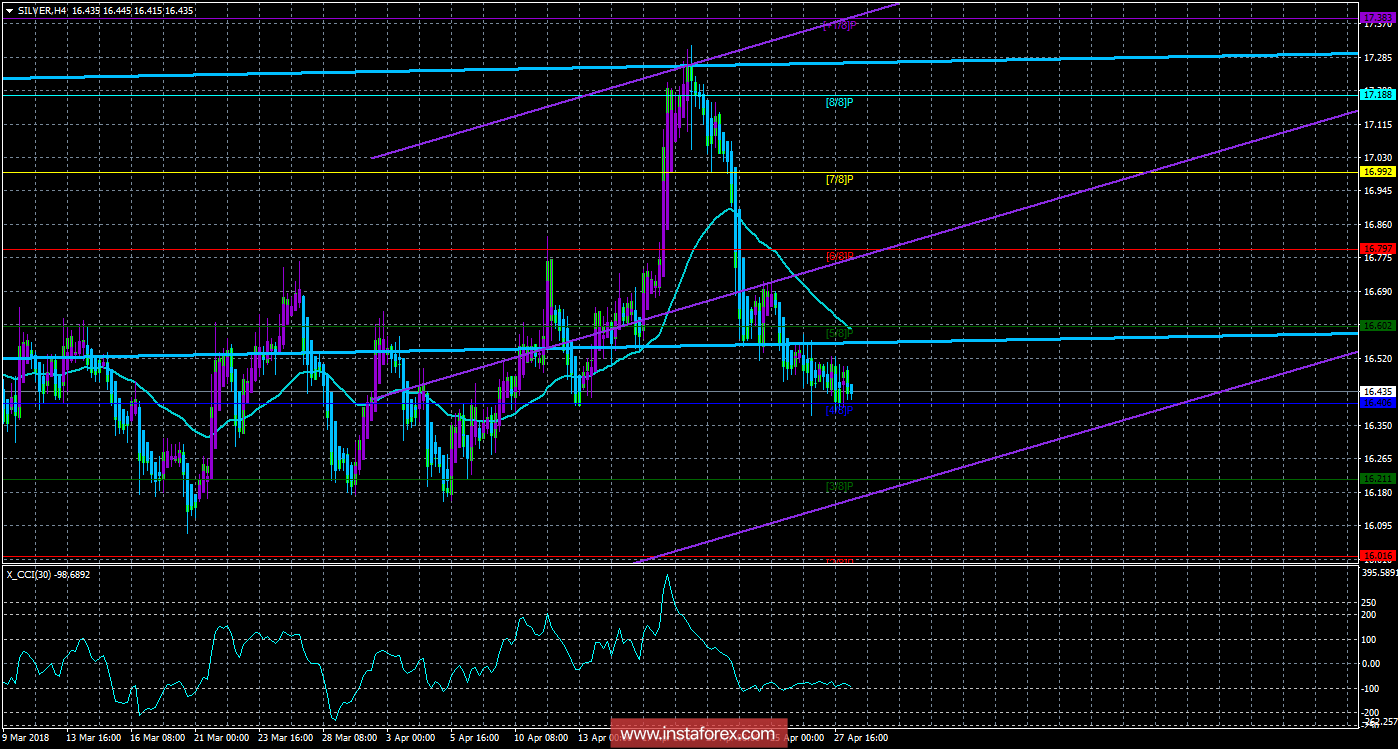Select the green [3/8]P level label
The height and width of the screenshot is (749, 1398).
click(x=839, y=487)
